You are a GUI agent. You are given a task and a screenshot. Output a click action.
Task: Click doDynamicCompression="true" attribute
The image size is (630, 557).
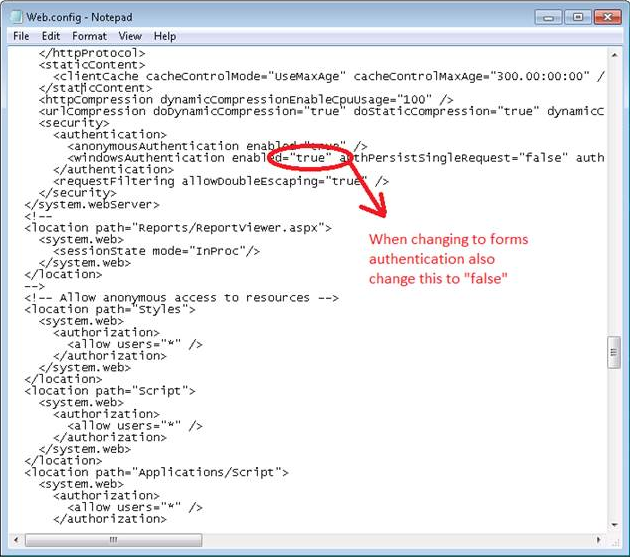click(249, 111)
